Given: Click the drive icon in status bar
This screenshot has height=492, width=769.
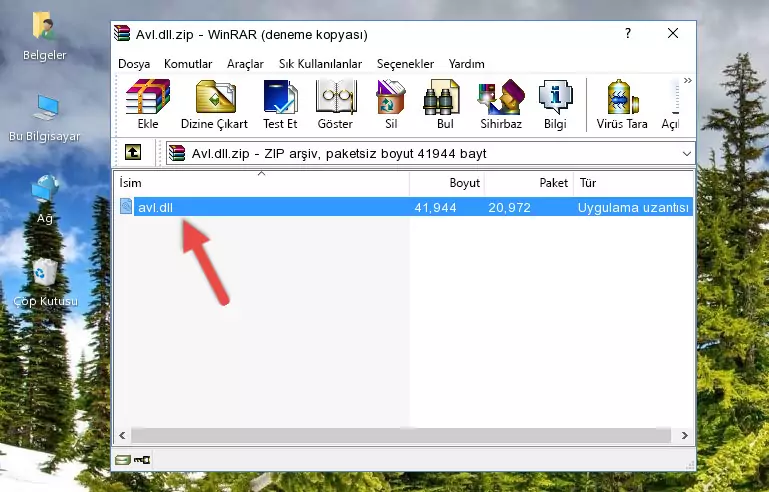Looking at the screenshot, I should click(122, 460).
